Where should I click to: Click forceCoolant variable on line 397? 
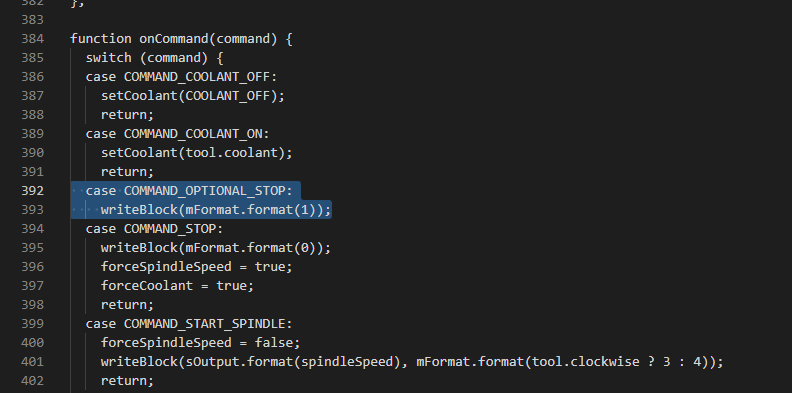146,286
